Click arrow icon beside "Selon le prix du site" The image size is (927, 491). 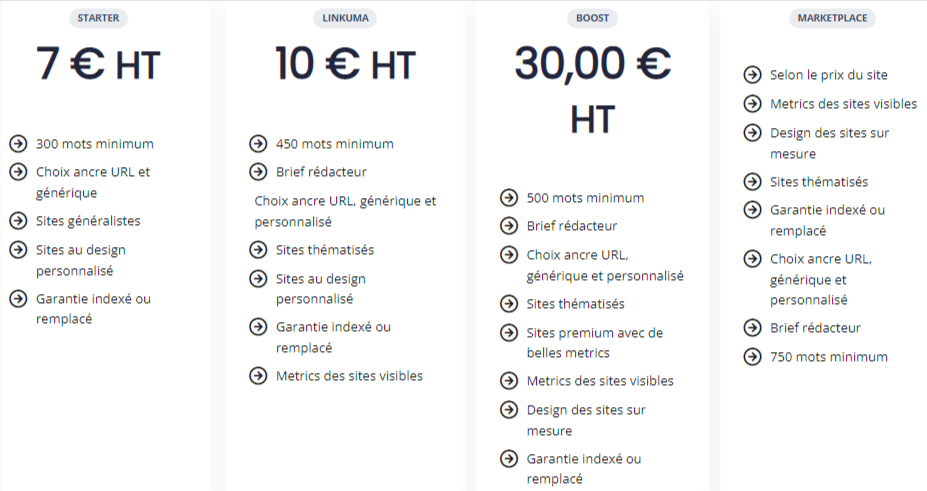click(x=752, y=75)
